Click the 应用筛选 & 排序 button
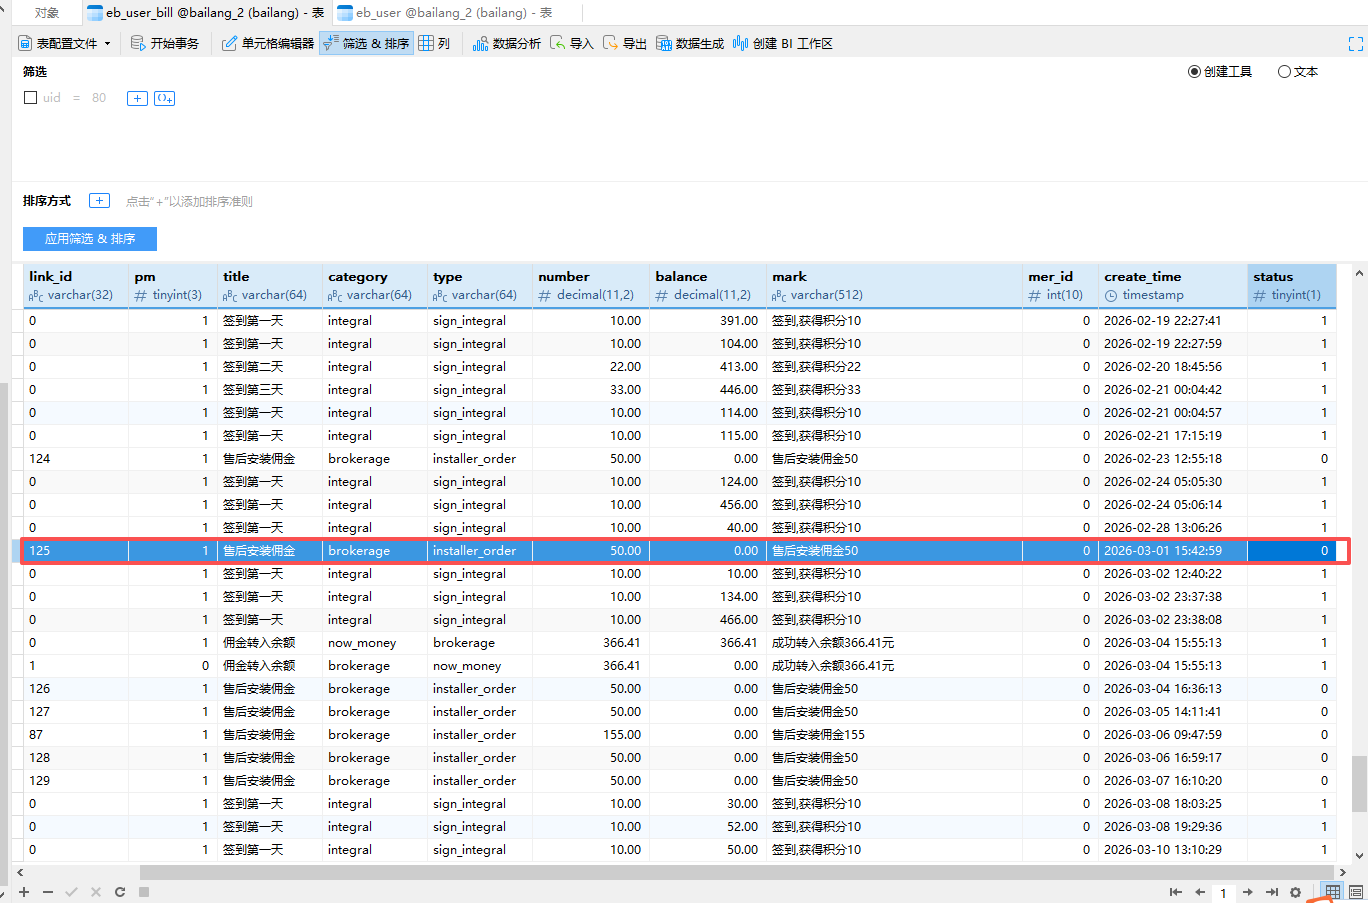1368x903 pixels. coord(90,239)
